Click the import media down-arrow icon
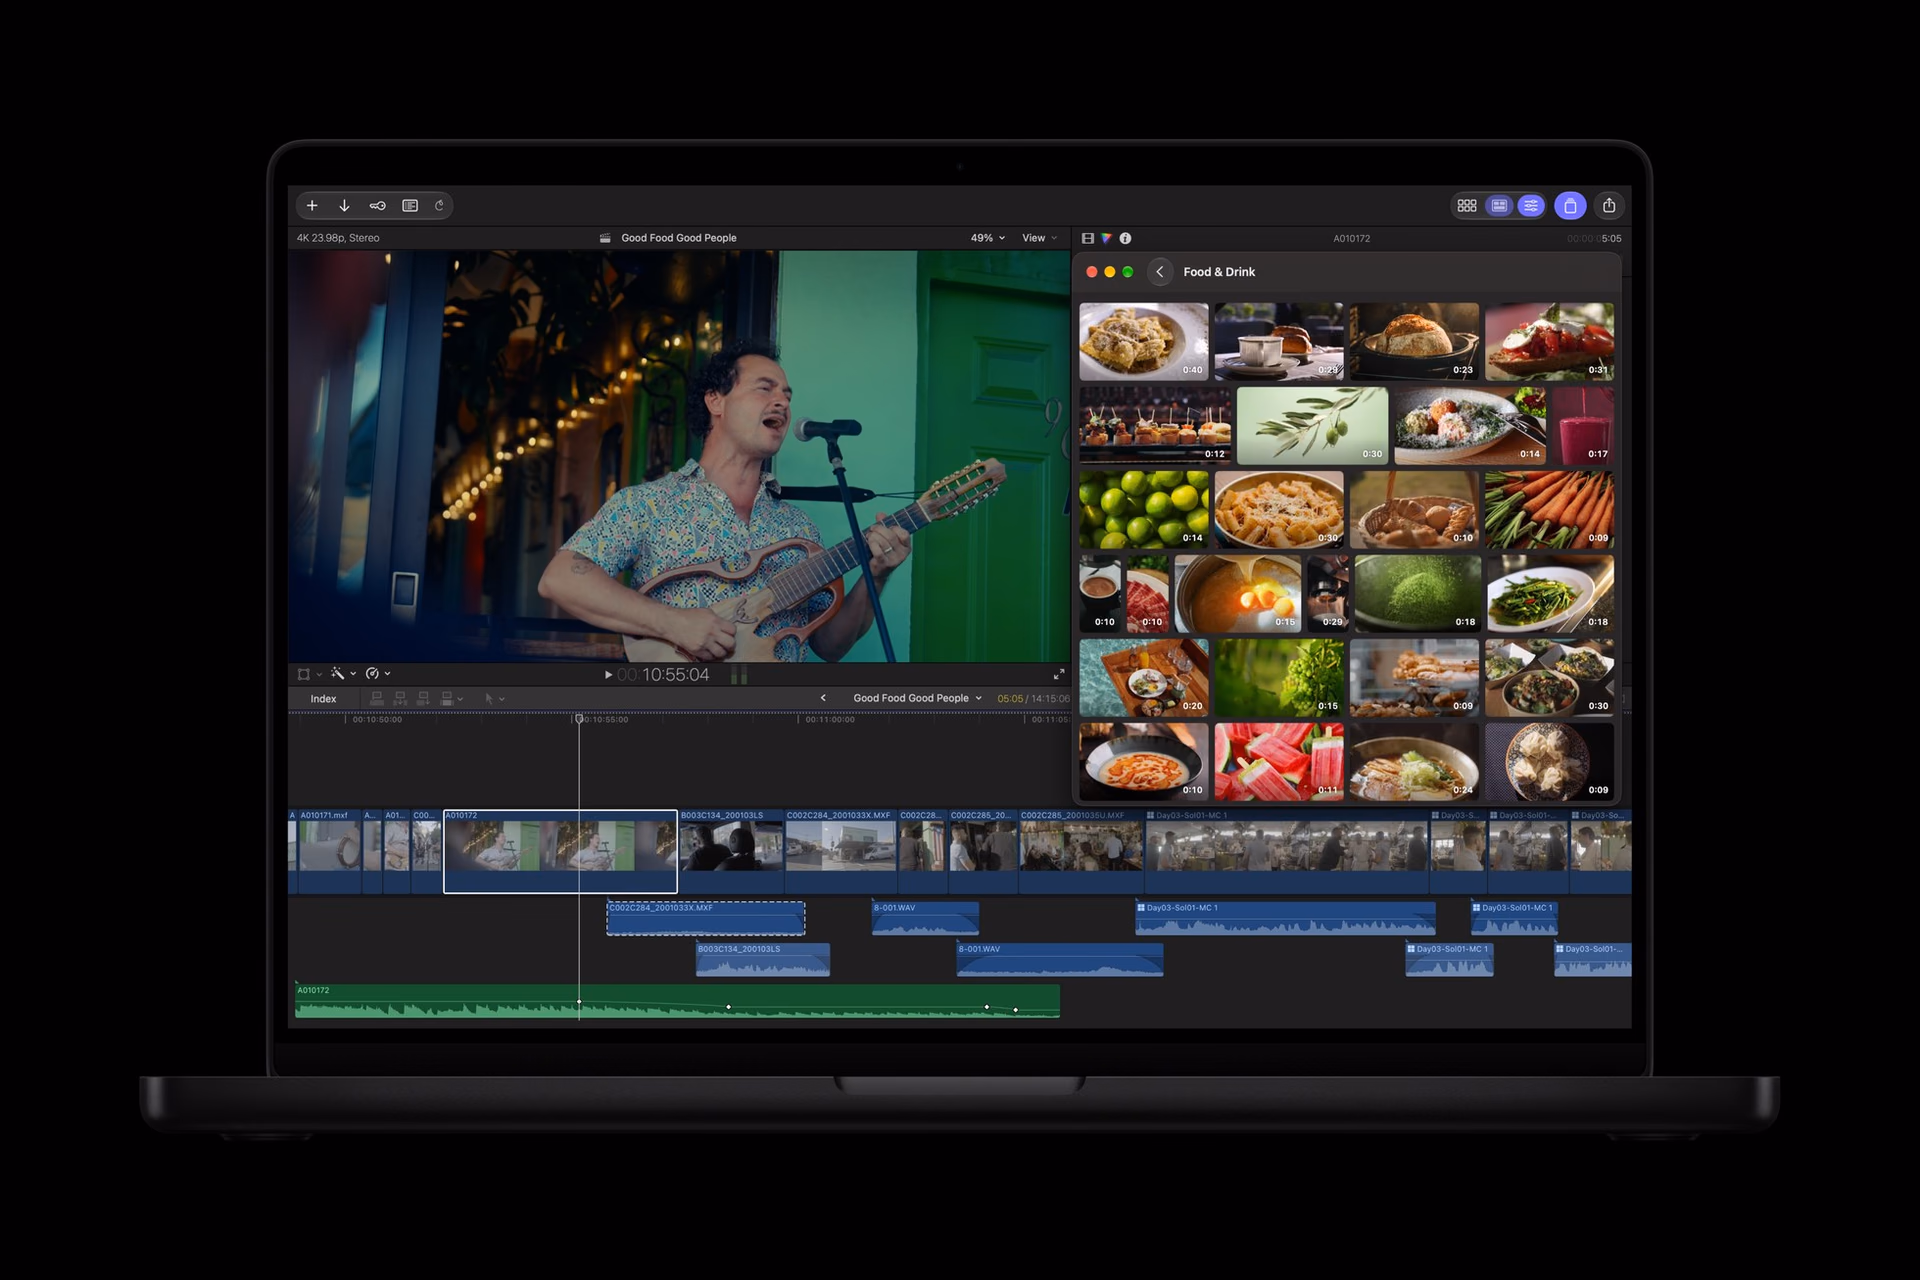Image resolution: width=1920 pixels, height=1280 pixels. 344,206
